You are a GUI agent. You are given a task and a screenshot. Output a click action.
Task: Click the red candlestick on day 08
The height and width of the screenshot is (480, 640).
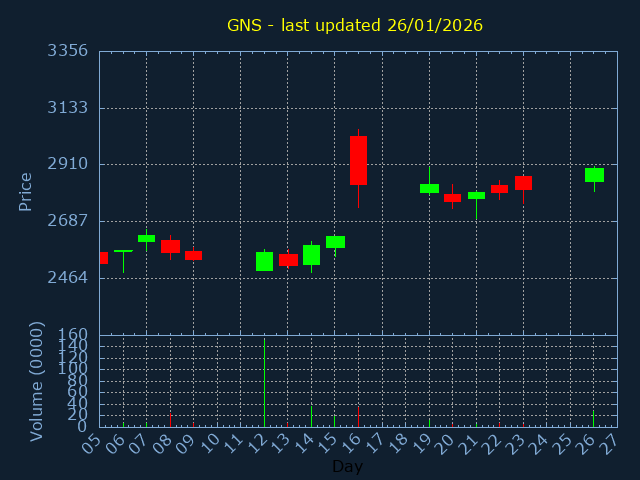coord(170,246)
